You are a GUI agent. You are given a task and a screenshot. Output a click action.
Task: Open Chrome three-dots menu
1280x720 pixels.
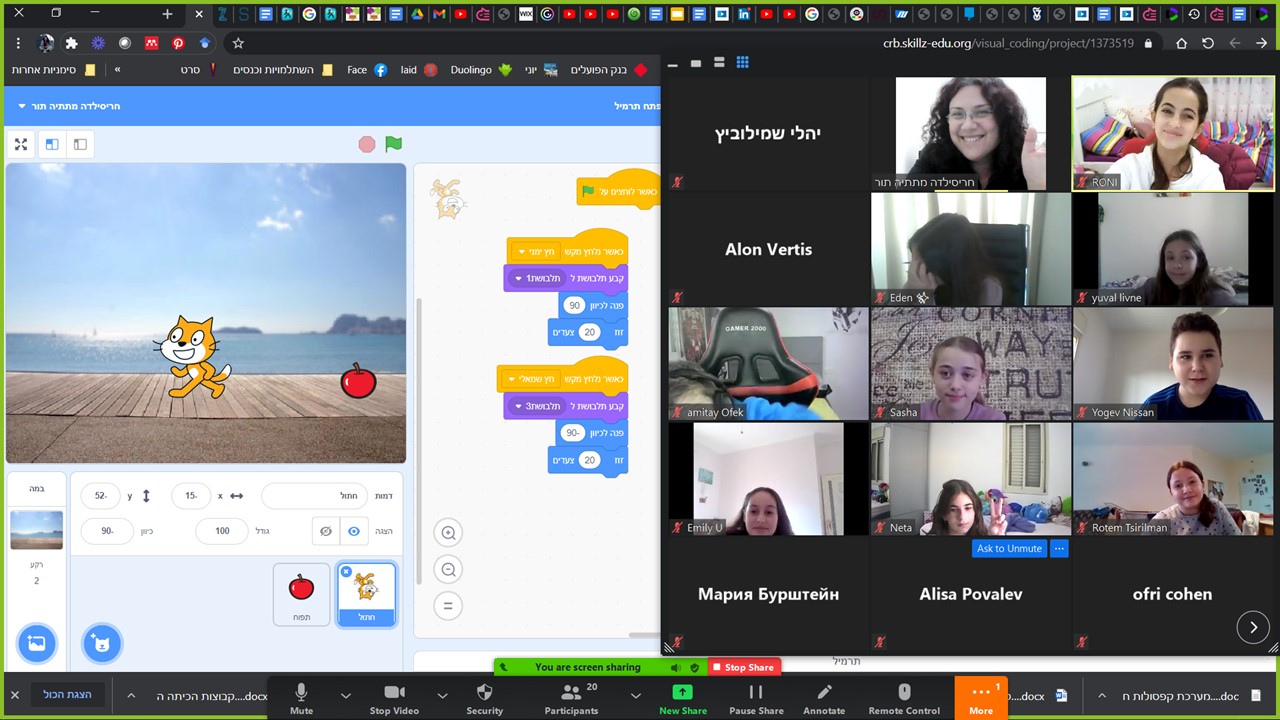[18, 43]
